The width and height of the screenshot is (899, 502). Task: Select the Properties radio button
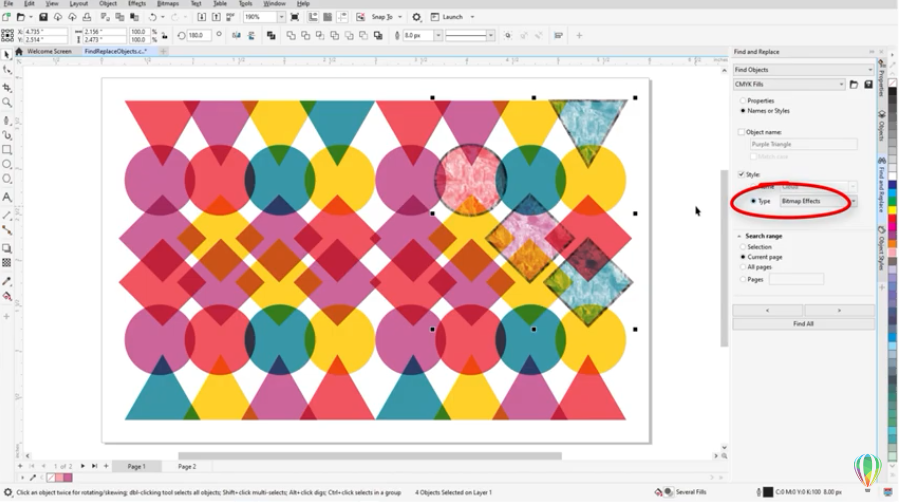741,101
